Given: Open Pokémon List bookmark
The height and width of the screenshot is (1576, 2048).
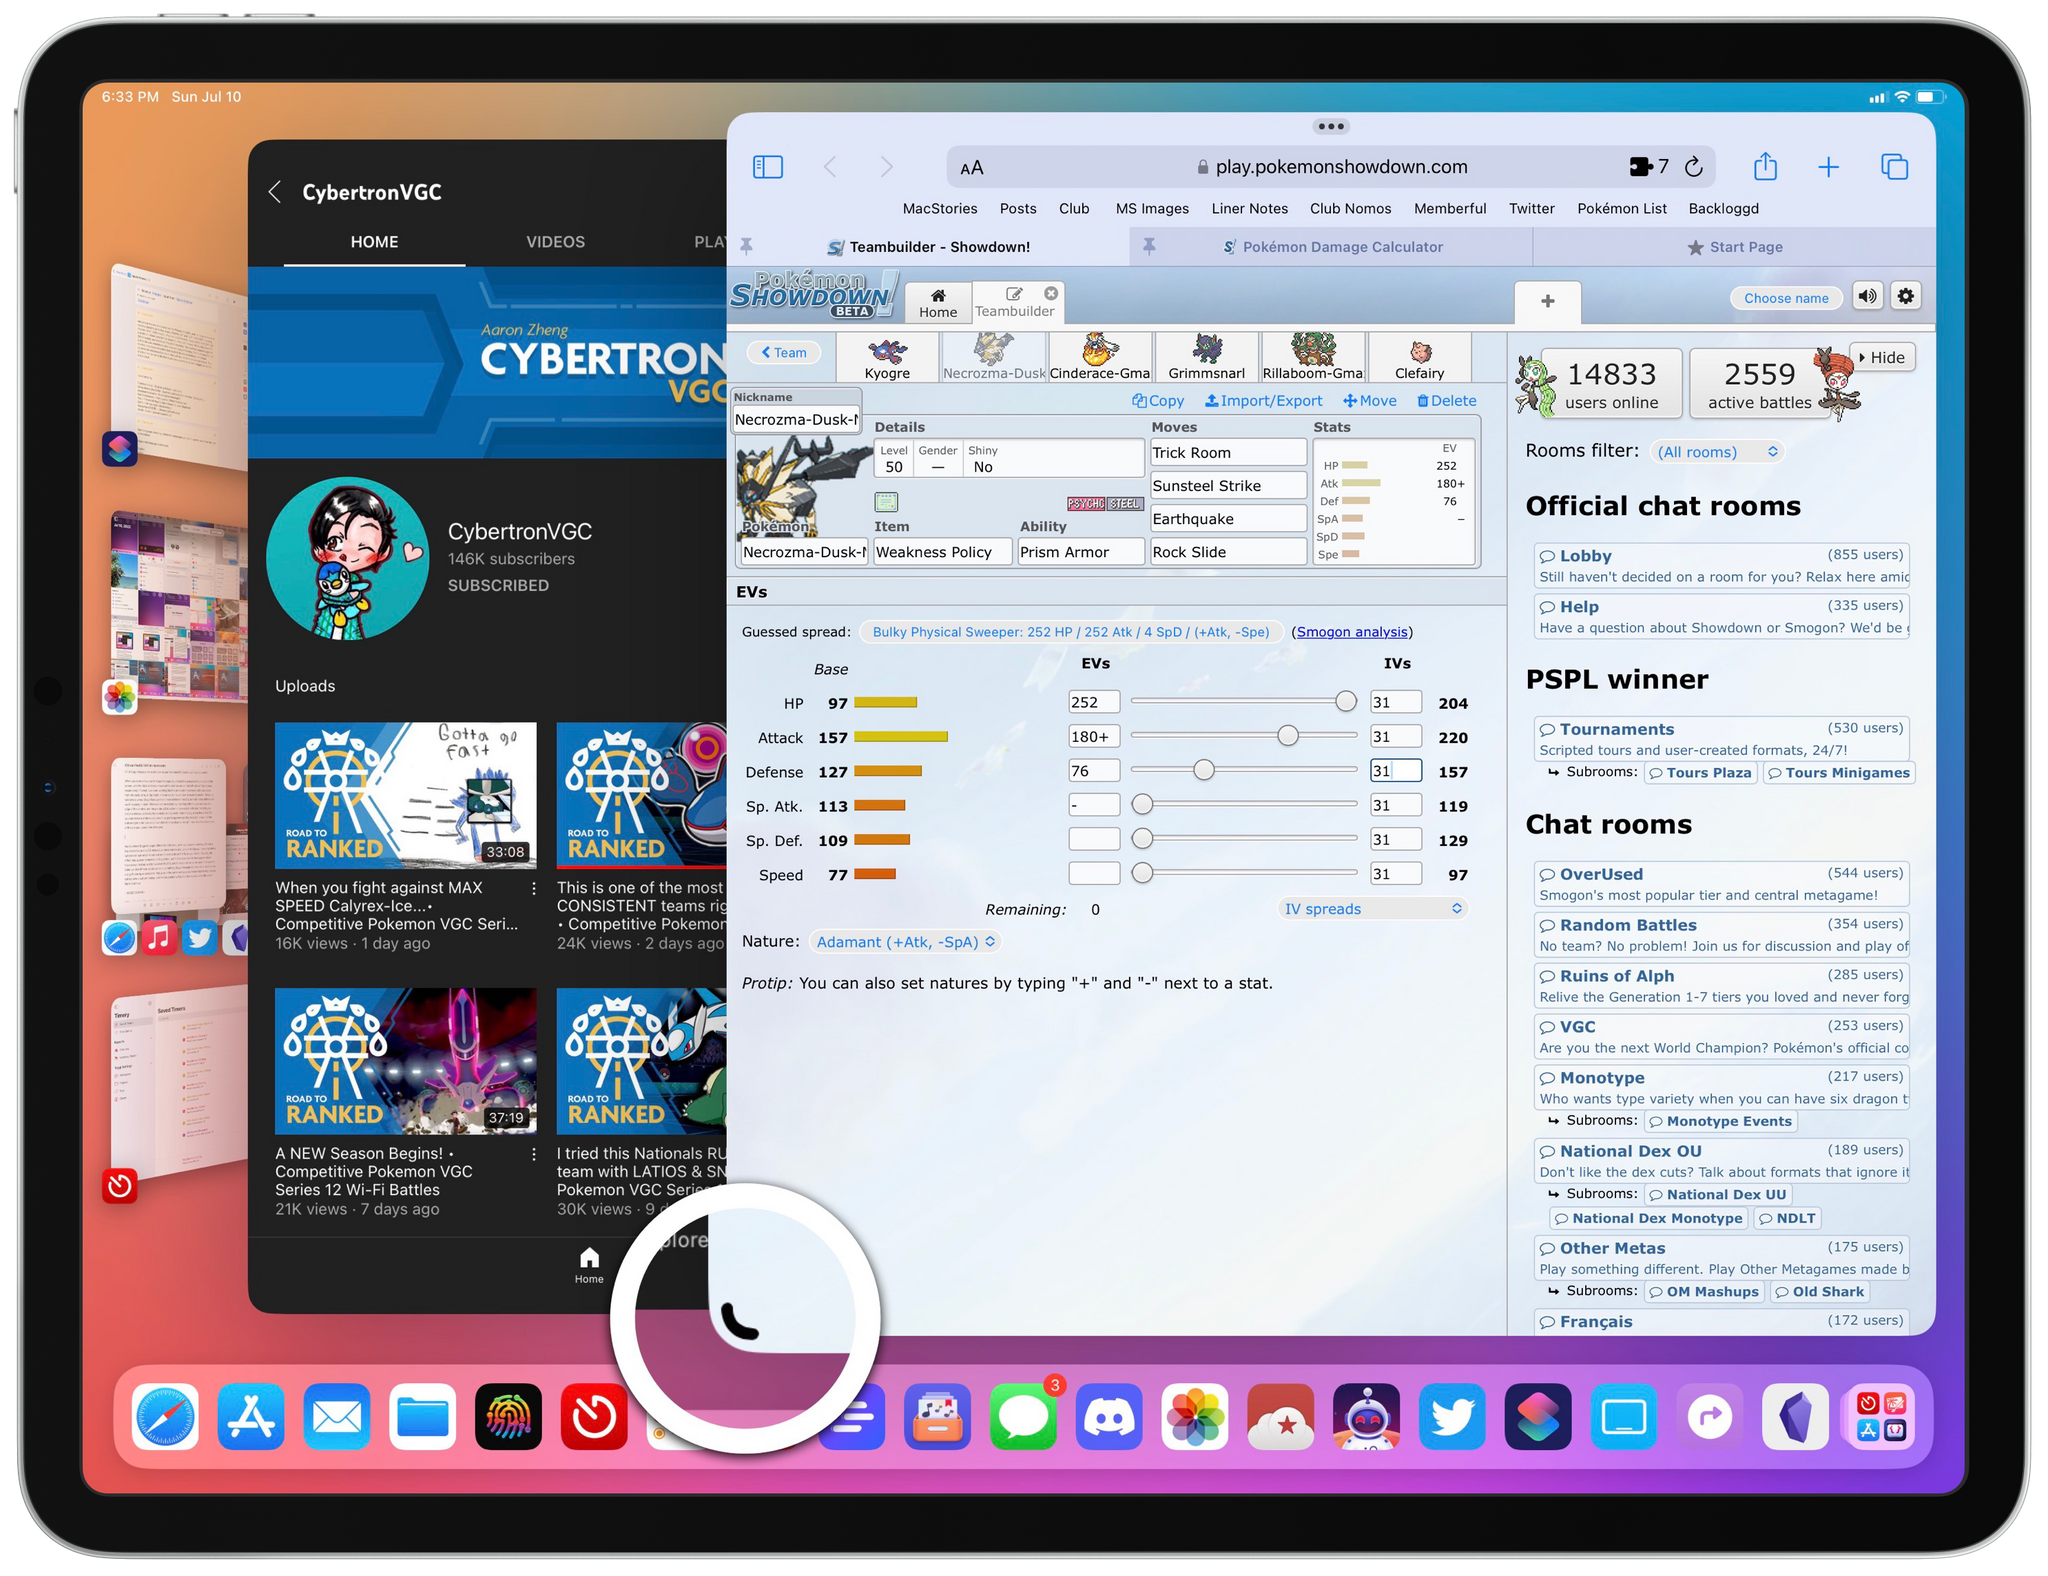Looking at the screenshot, I should coord(1622,209).
